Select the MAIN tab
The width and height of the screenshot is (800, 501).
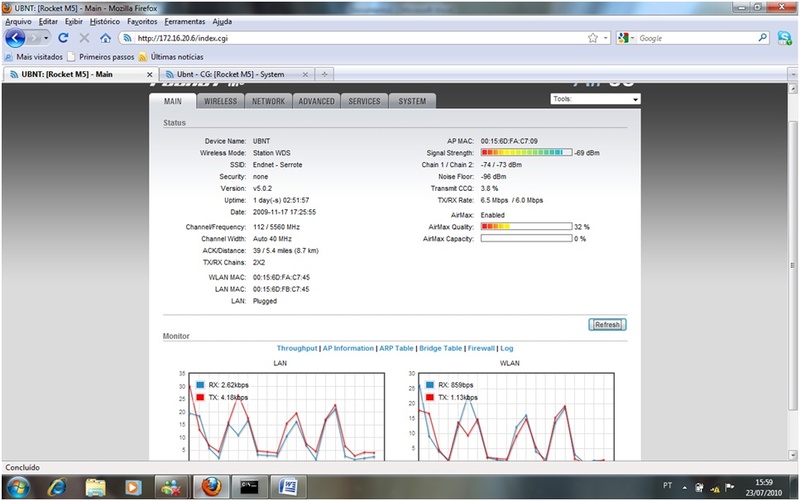click(172, 101)
